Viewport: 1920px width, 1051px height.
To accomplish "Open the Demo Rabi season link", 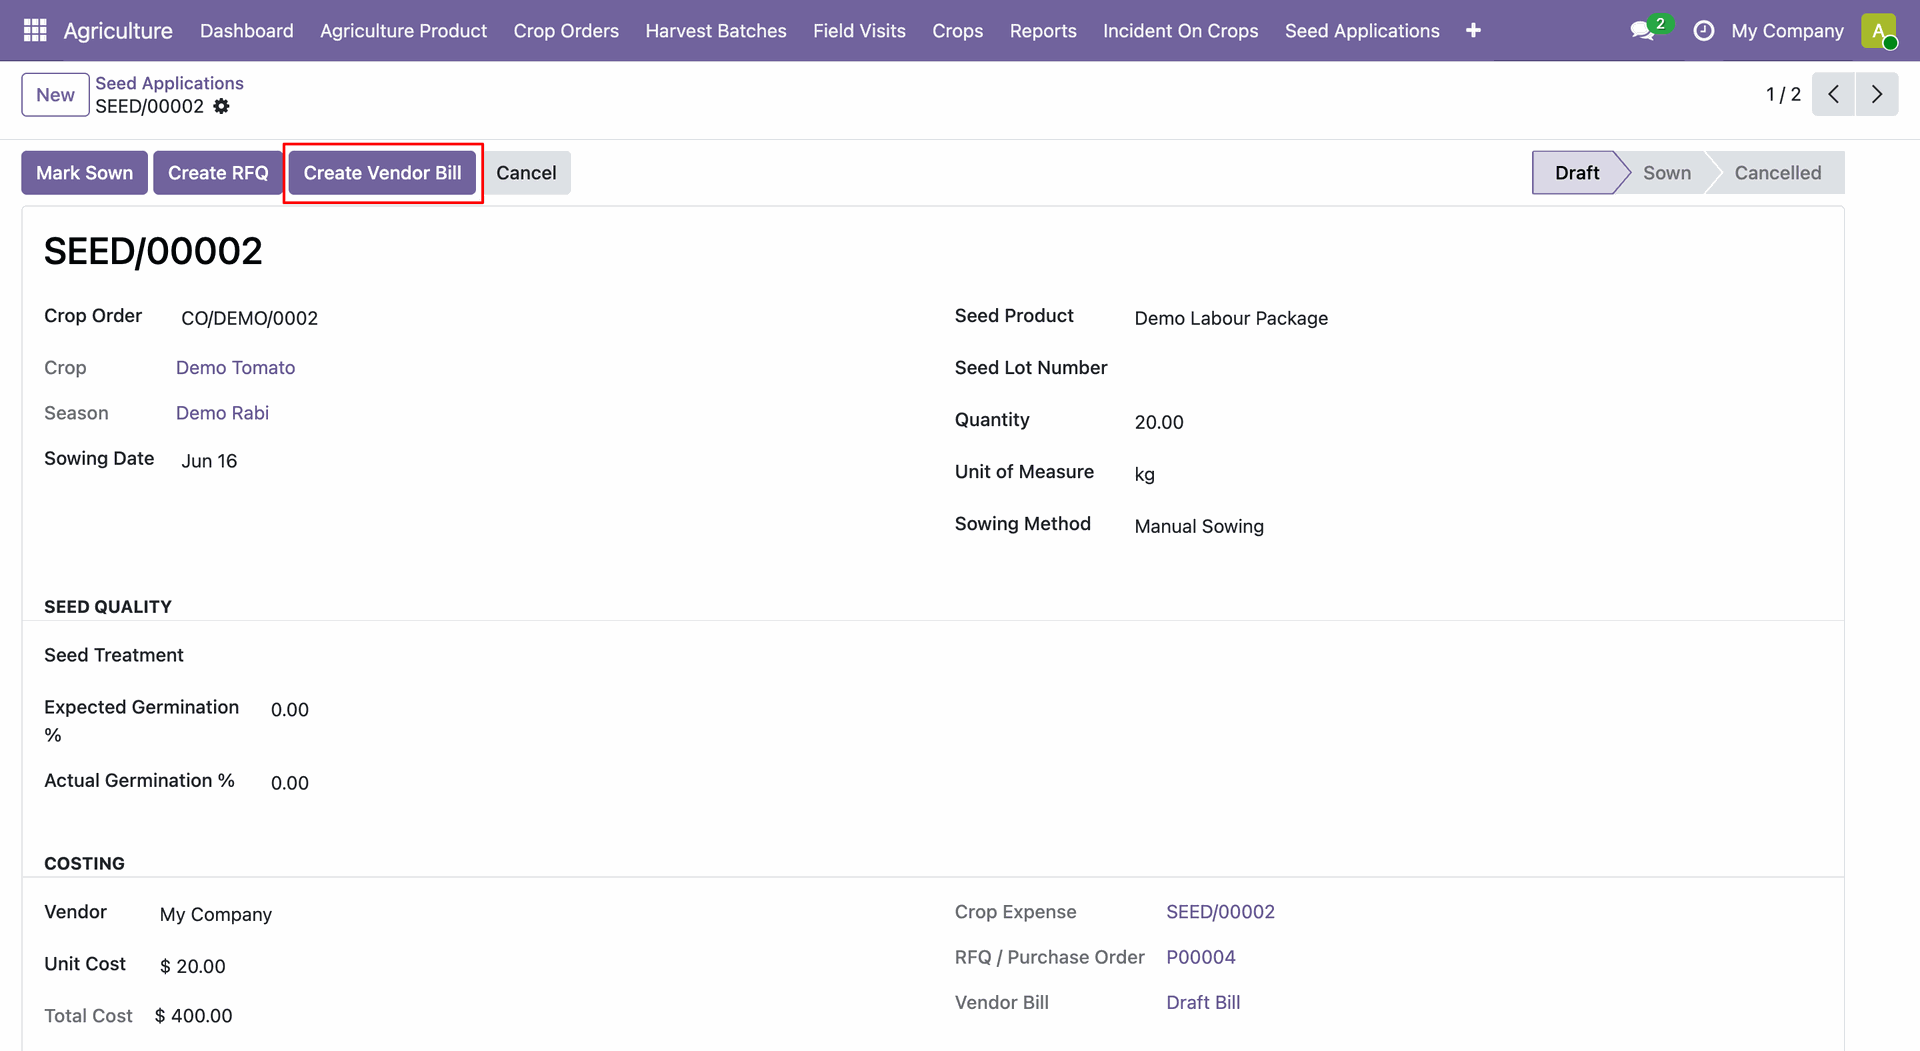I will coord(222,413).
